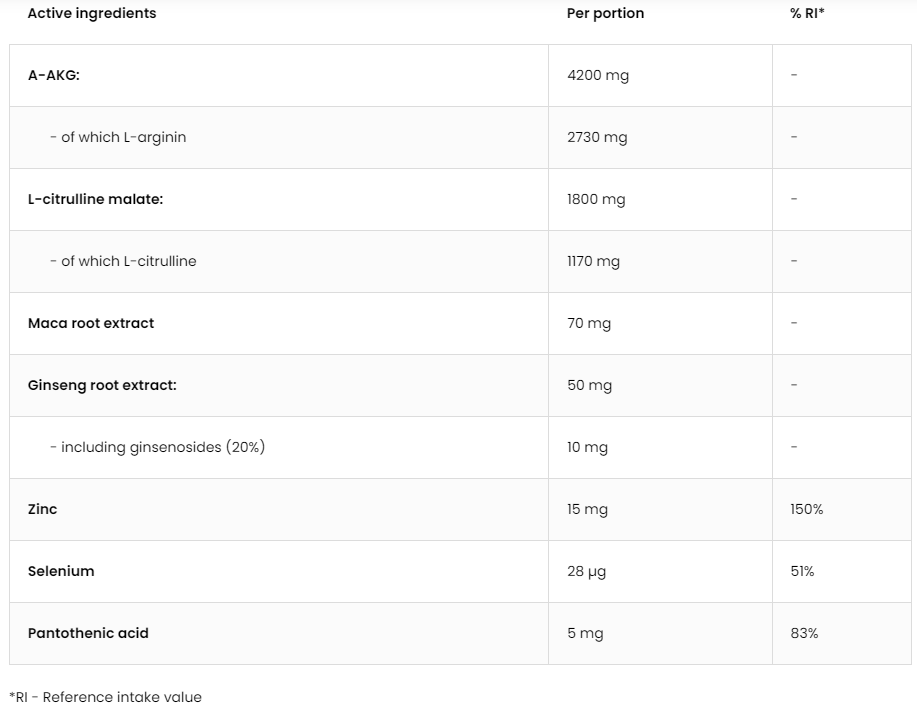Select the "% RI*" column header

pos(807,13)
